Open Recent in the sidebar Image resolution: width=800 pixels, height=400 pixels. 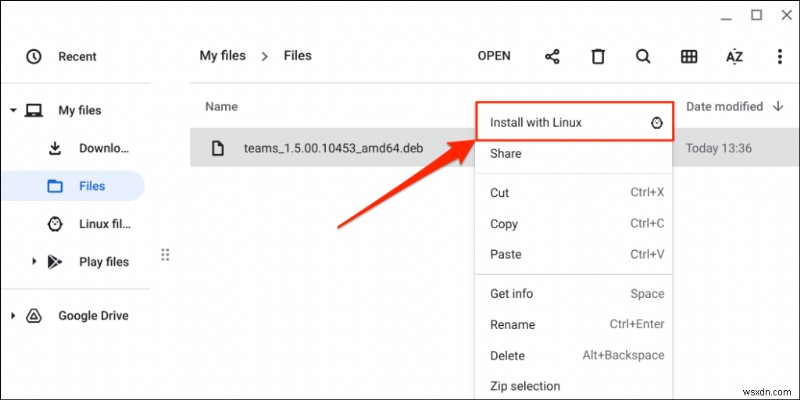(x=77, y=56)
